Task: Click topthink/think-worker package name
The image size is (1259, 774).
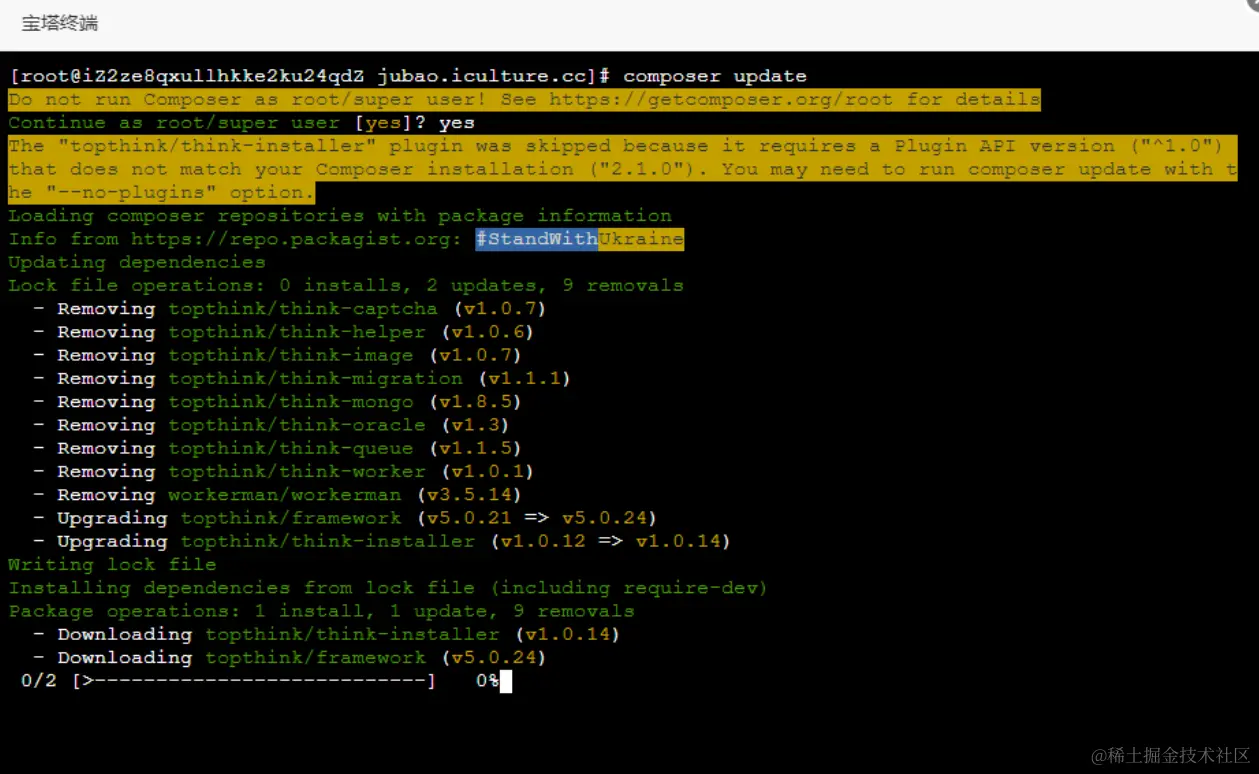Action: point(297,471)
